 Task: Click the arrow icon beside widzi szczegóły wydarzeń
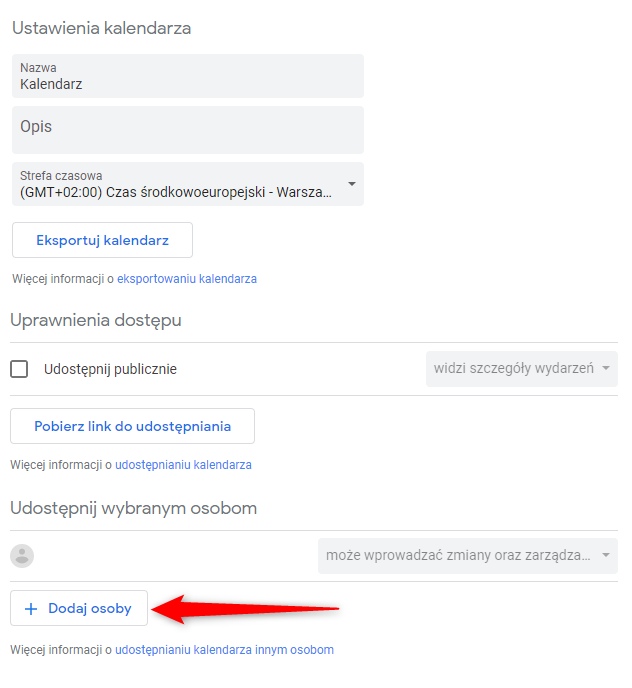click(606, 368)
